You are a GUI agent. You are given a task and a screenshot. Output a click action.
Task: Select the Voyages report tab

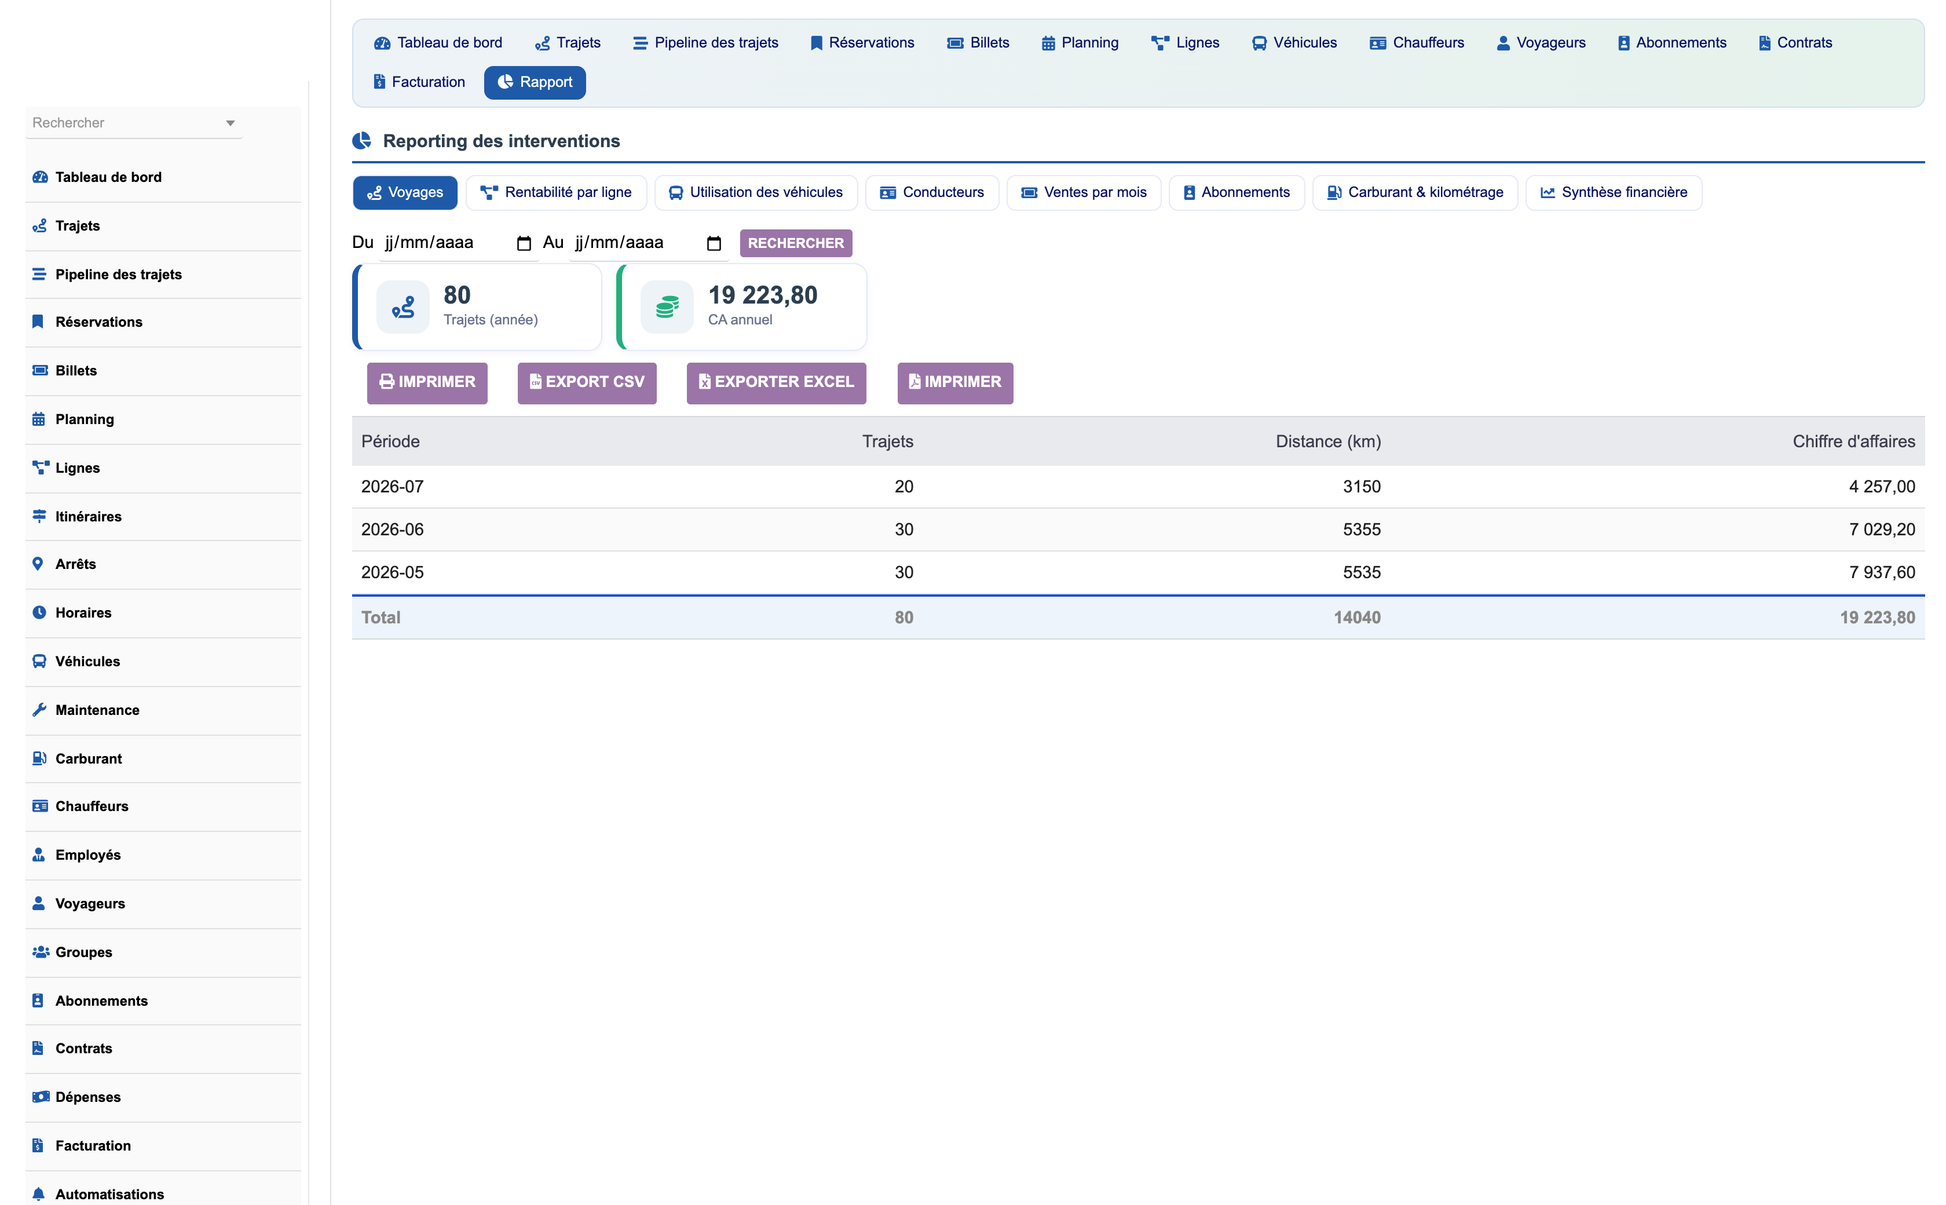405,193
